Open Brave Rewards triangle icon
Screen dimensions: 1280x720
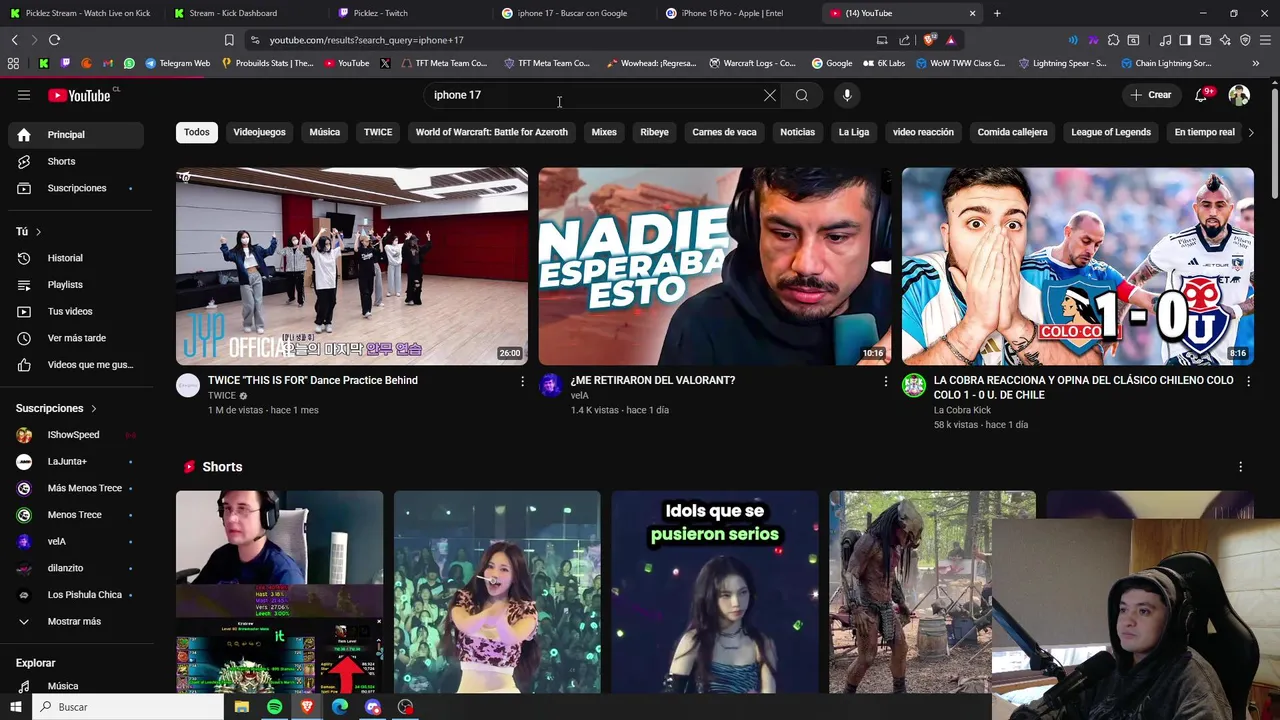point(950,40)
